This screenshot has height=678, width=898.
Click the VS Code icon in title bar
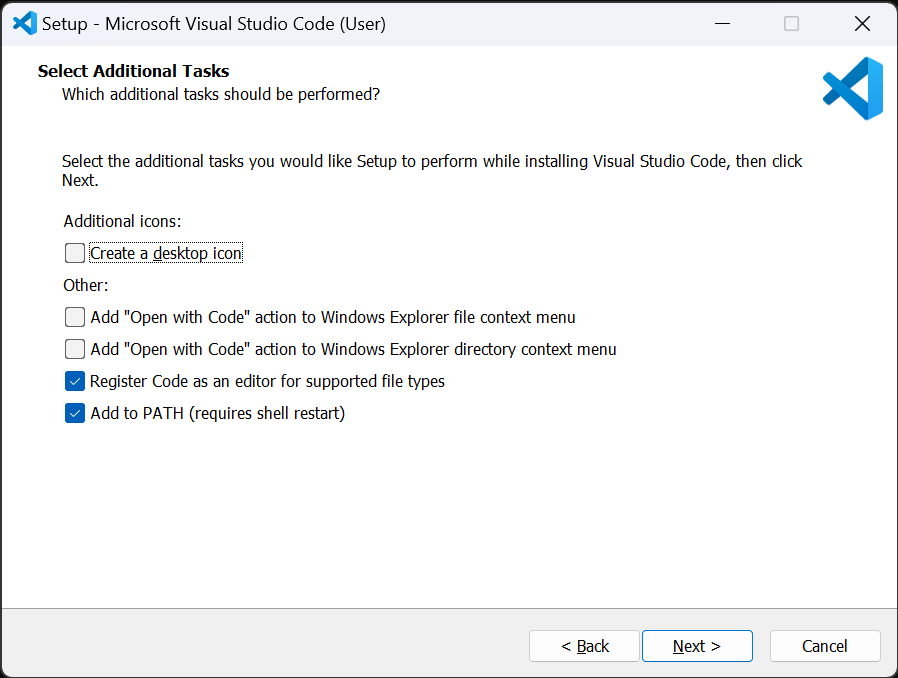pos(25,23)
